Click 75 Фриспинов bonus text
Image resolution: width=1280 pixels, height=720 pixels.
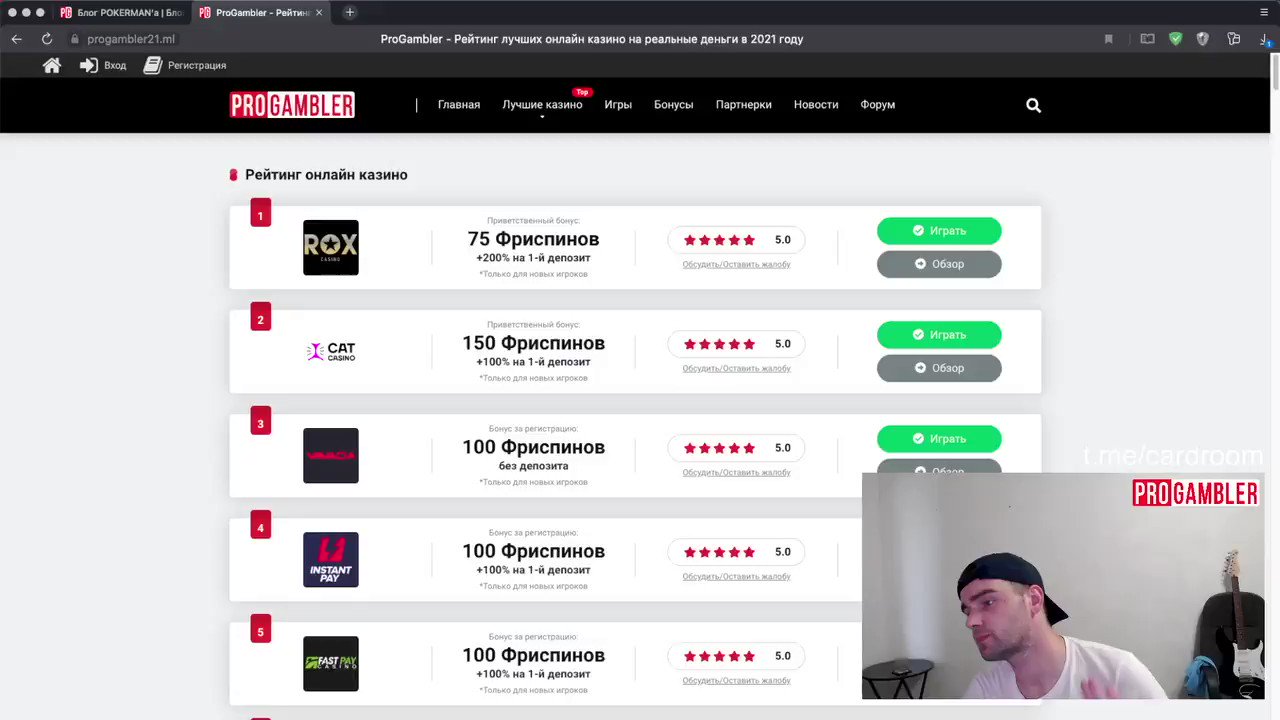tap(534, 239)
